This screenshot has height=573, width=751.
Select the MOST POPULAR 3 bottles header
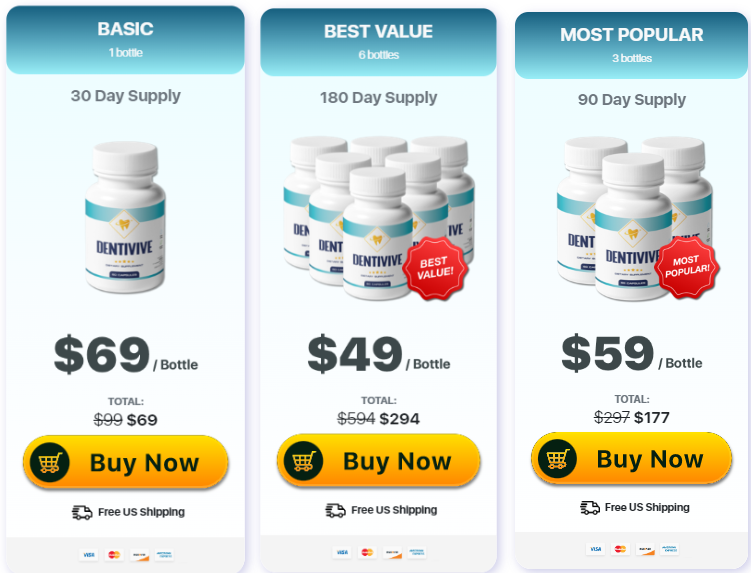click(x=632, y=46)
